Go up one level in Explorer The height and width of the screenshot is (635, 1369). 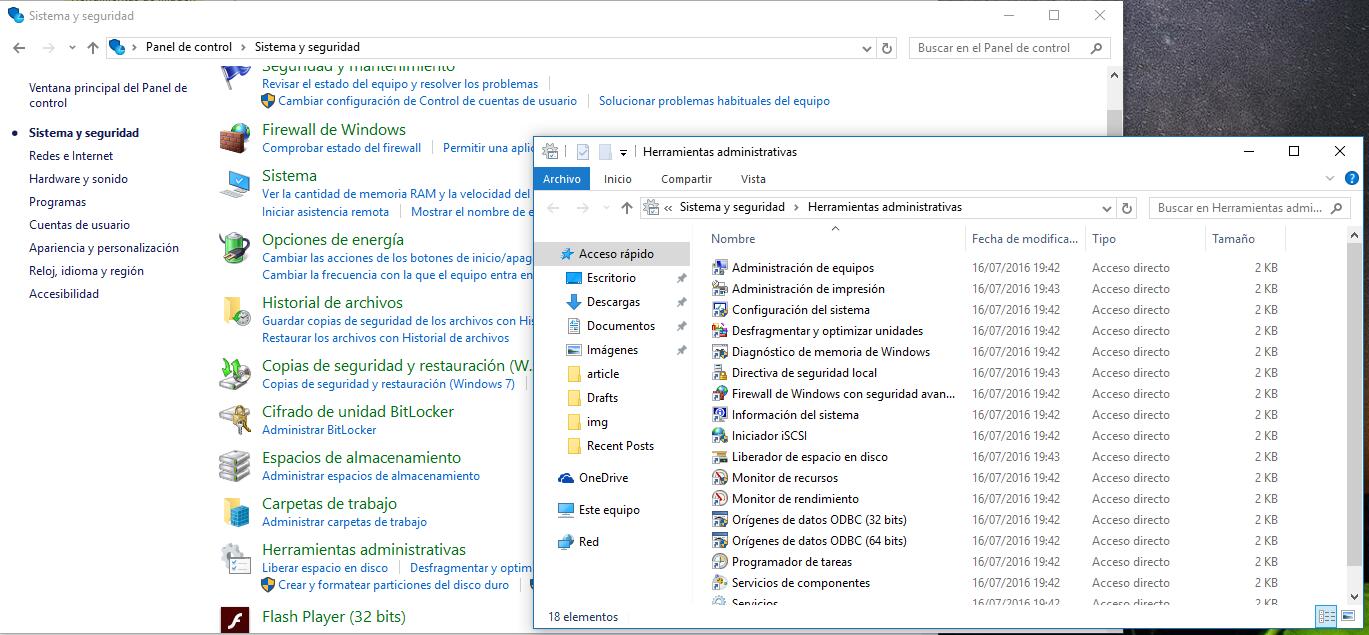[x=627, y=208]
